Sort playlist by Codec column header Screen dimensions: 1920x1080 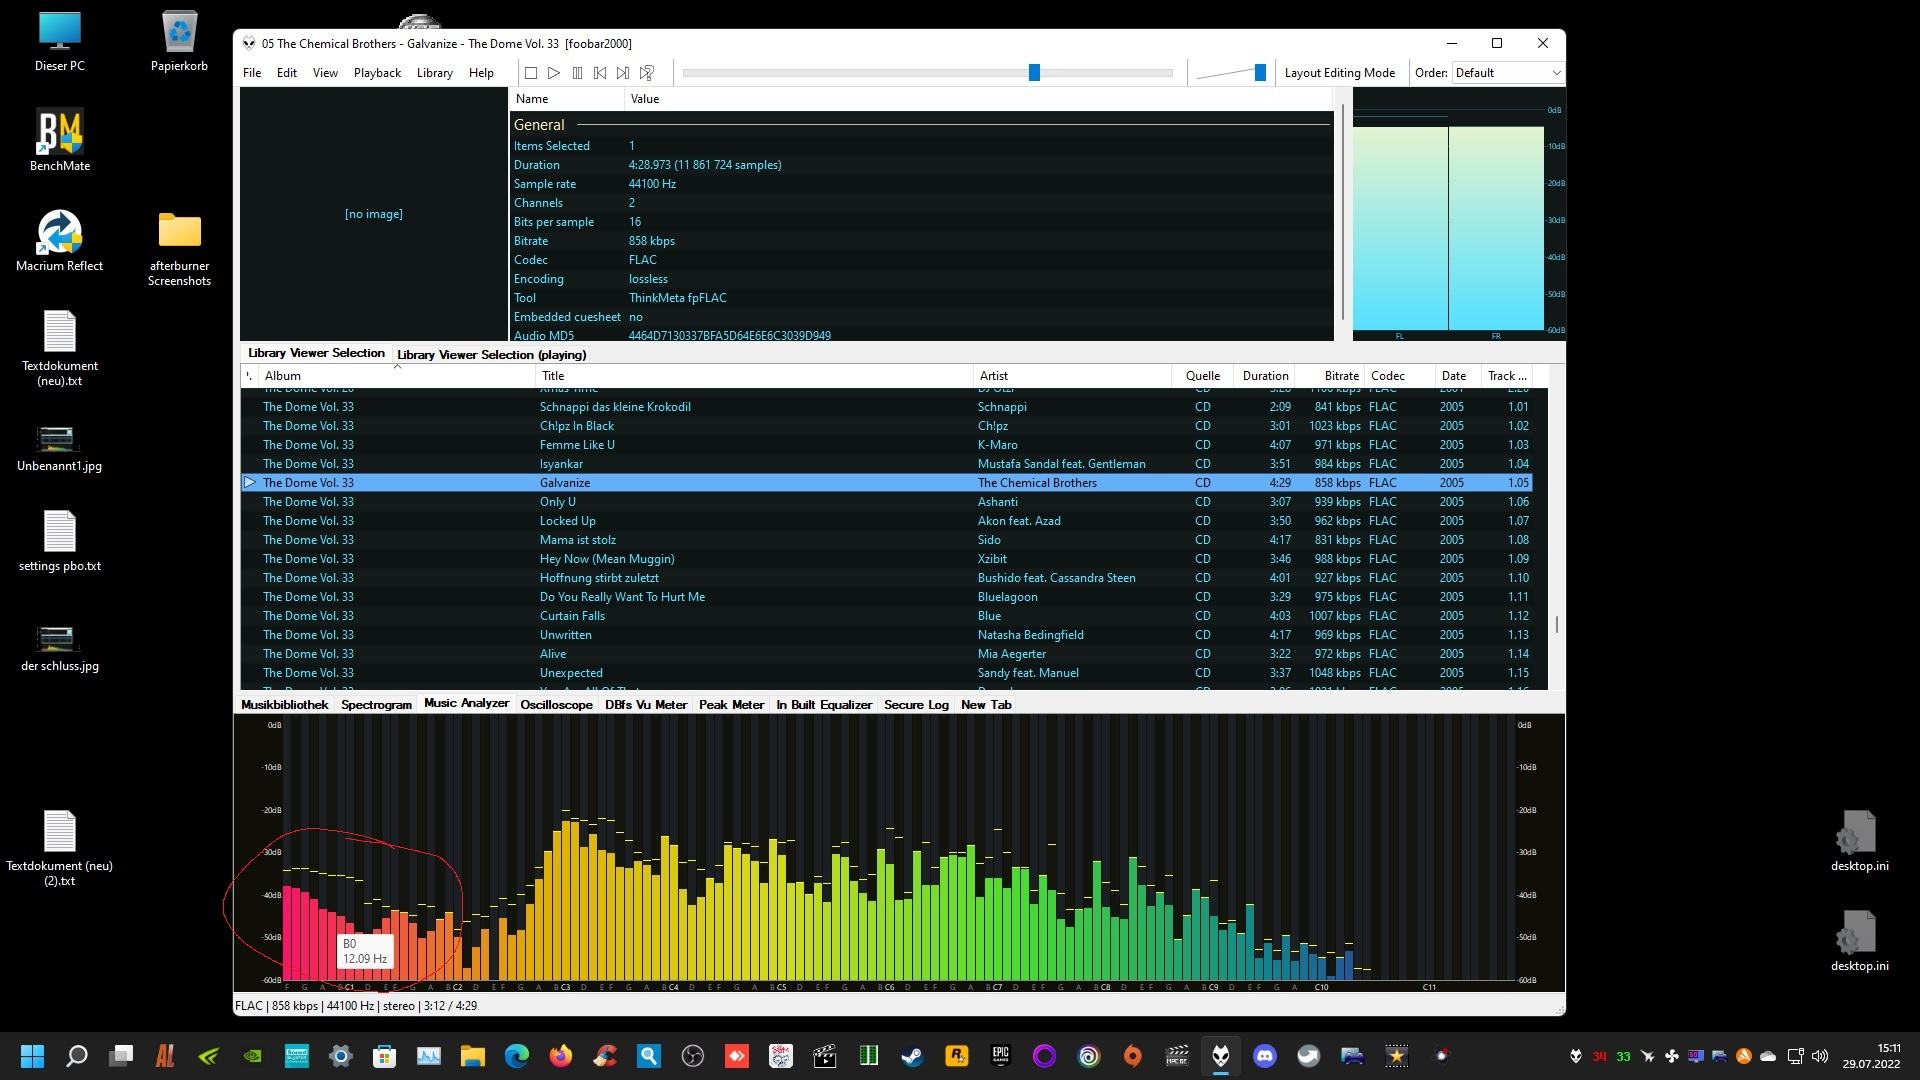pyautogui.click(x=1399, y=376)
